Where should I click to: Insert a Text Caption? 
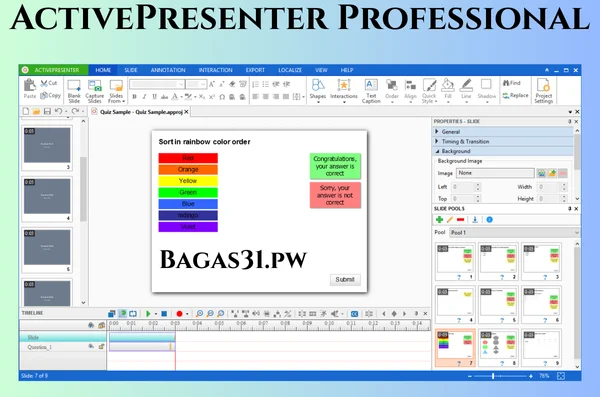371,91
